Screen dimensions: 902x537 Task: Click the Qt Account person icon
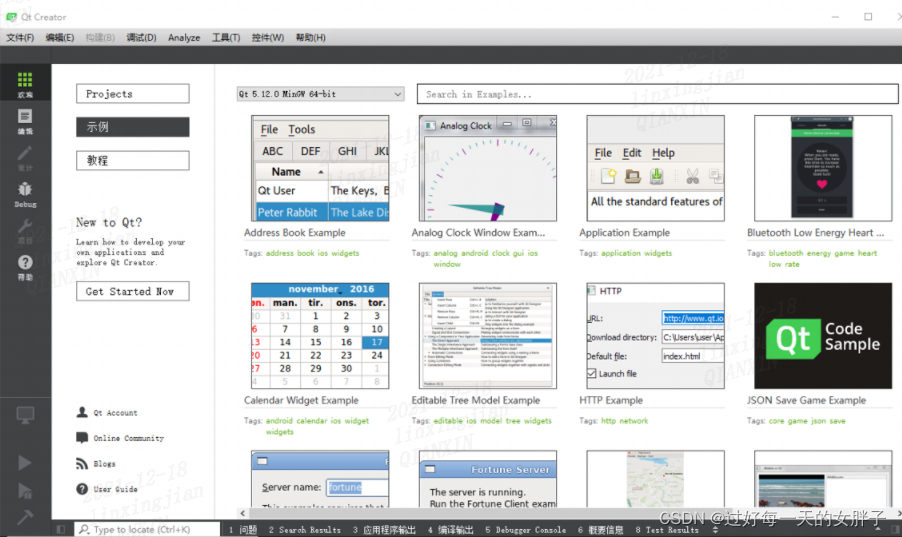82,412
